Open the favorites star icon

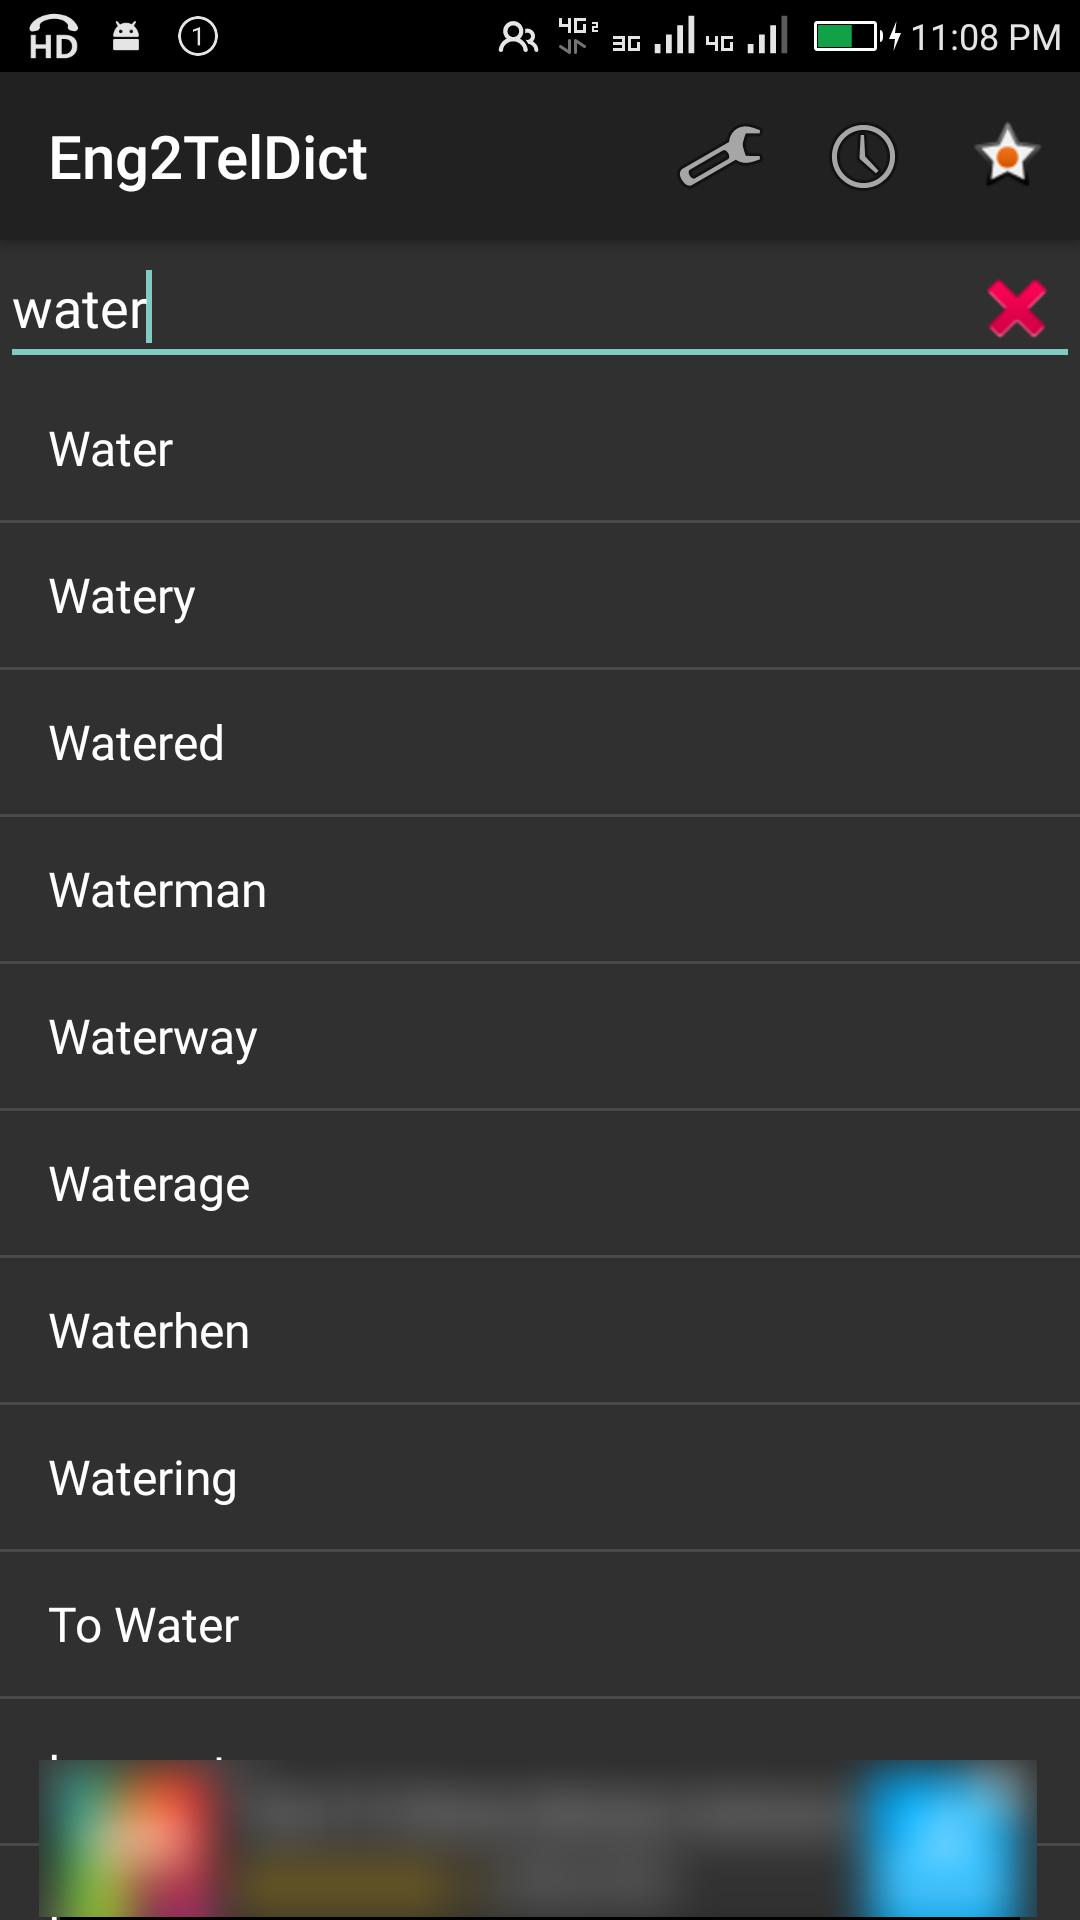1007,157
